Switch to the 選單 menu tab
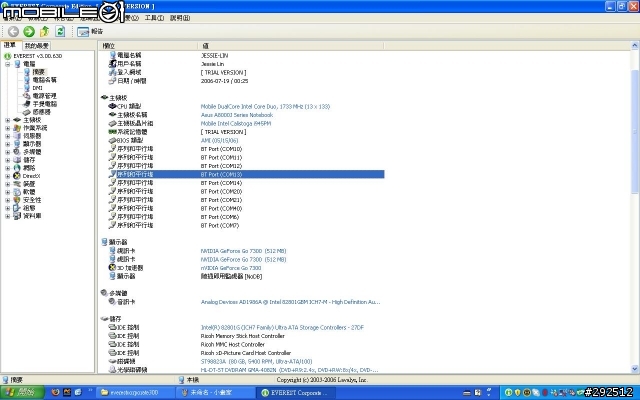 (x=9, y=45)
